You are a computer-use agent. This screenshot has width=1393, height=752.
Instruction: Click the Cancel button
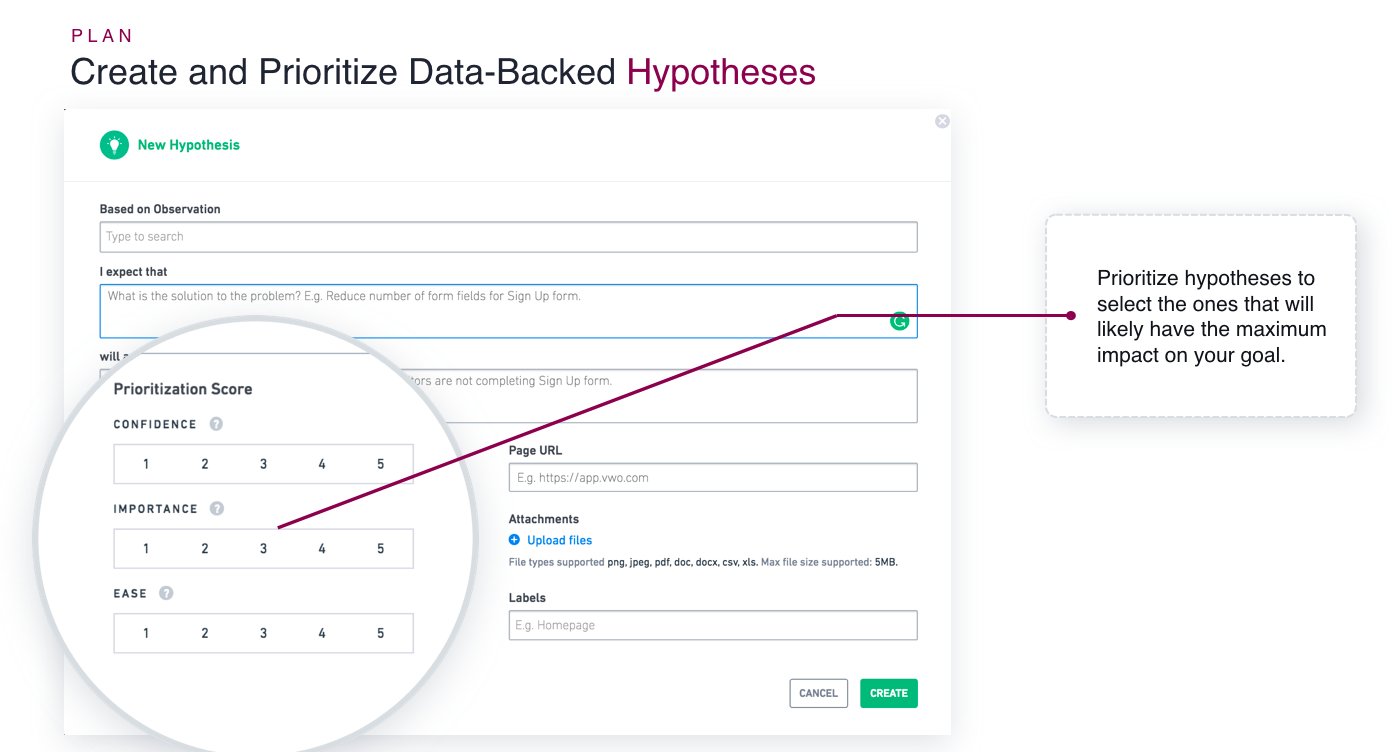819,693
